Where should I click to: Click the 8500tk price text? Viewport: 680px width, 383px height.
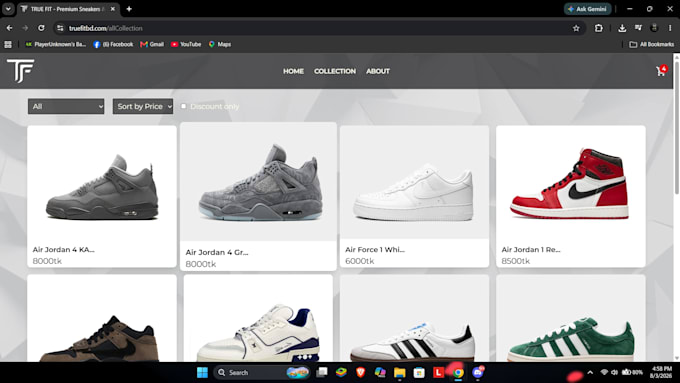(x=516, y=261)
